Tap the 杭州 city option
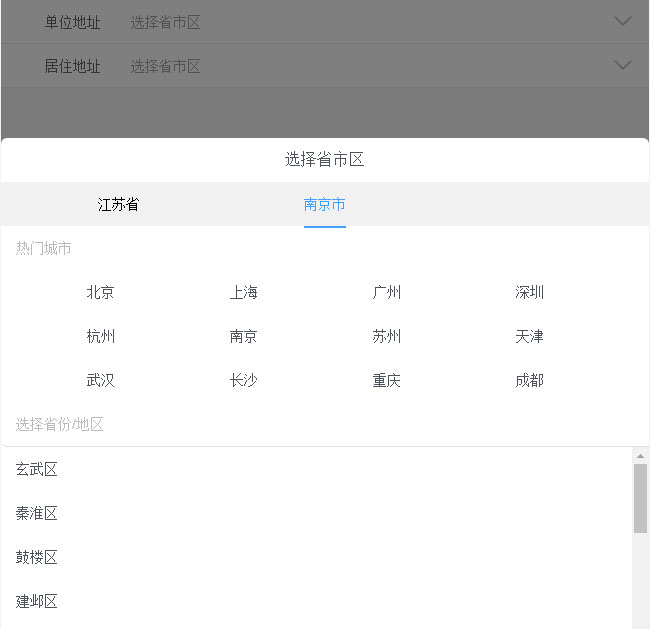 (100, 336)
